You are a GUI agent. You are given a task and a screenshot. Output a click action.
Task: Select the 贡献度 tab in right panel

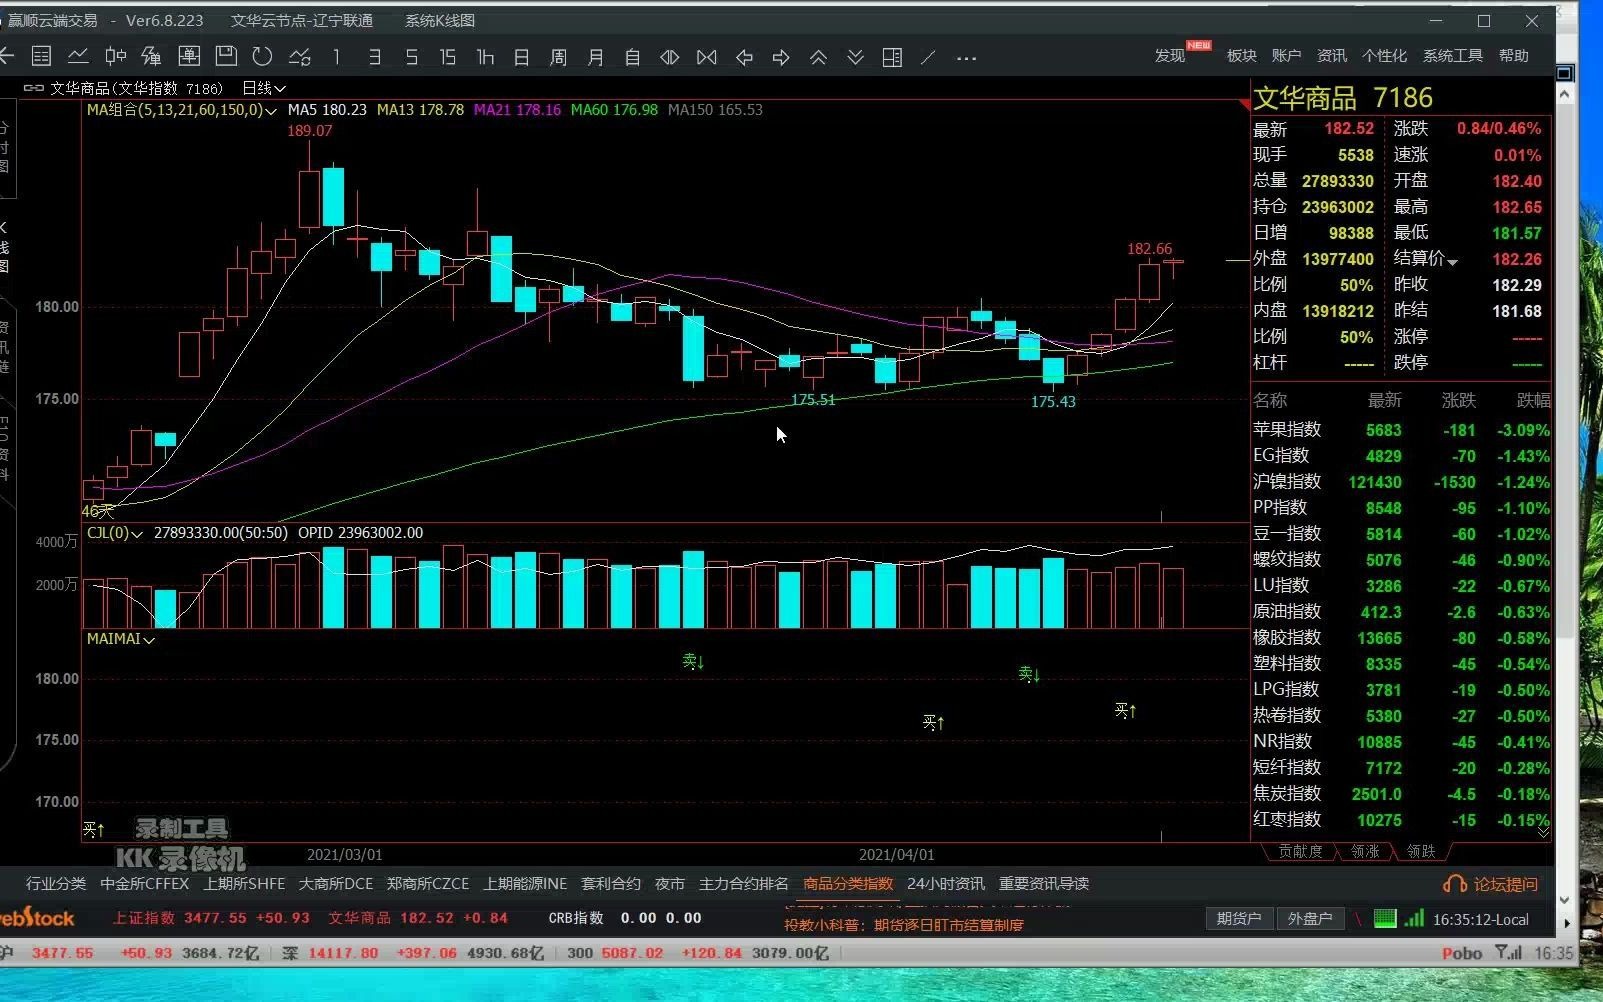1300,851
